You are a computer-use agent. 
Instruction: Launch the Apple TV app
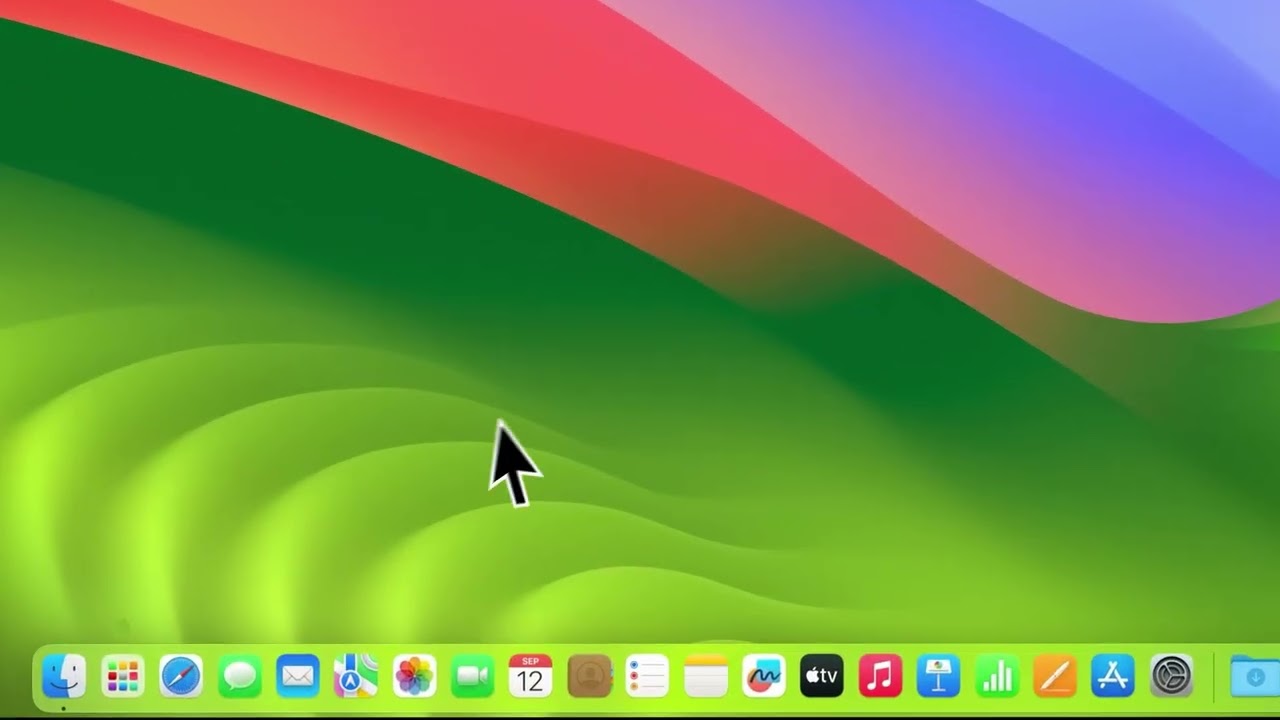pyautogui.click(x=822, y=677)
